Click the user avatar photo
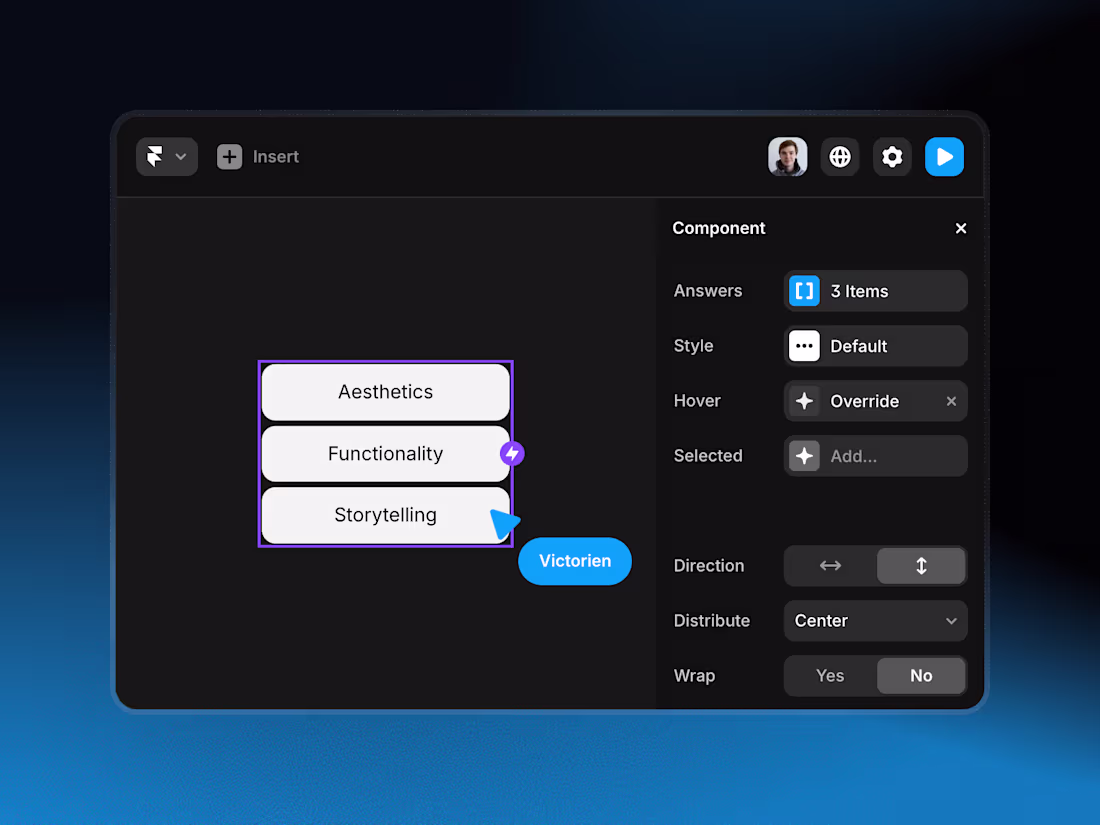Image resolution: width=1100 pixels, height=825 pixels. (787, 156)
